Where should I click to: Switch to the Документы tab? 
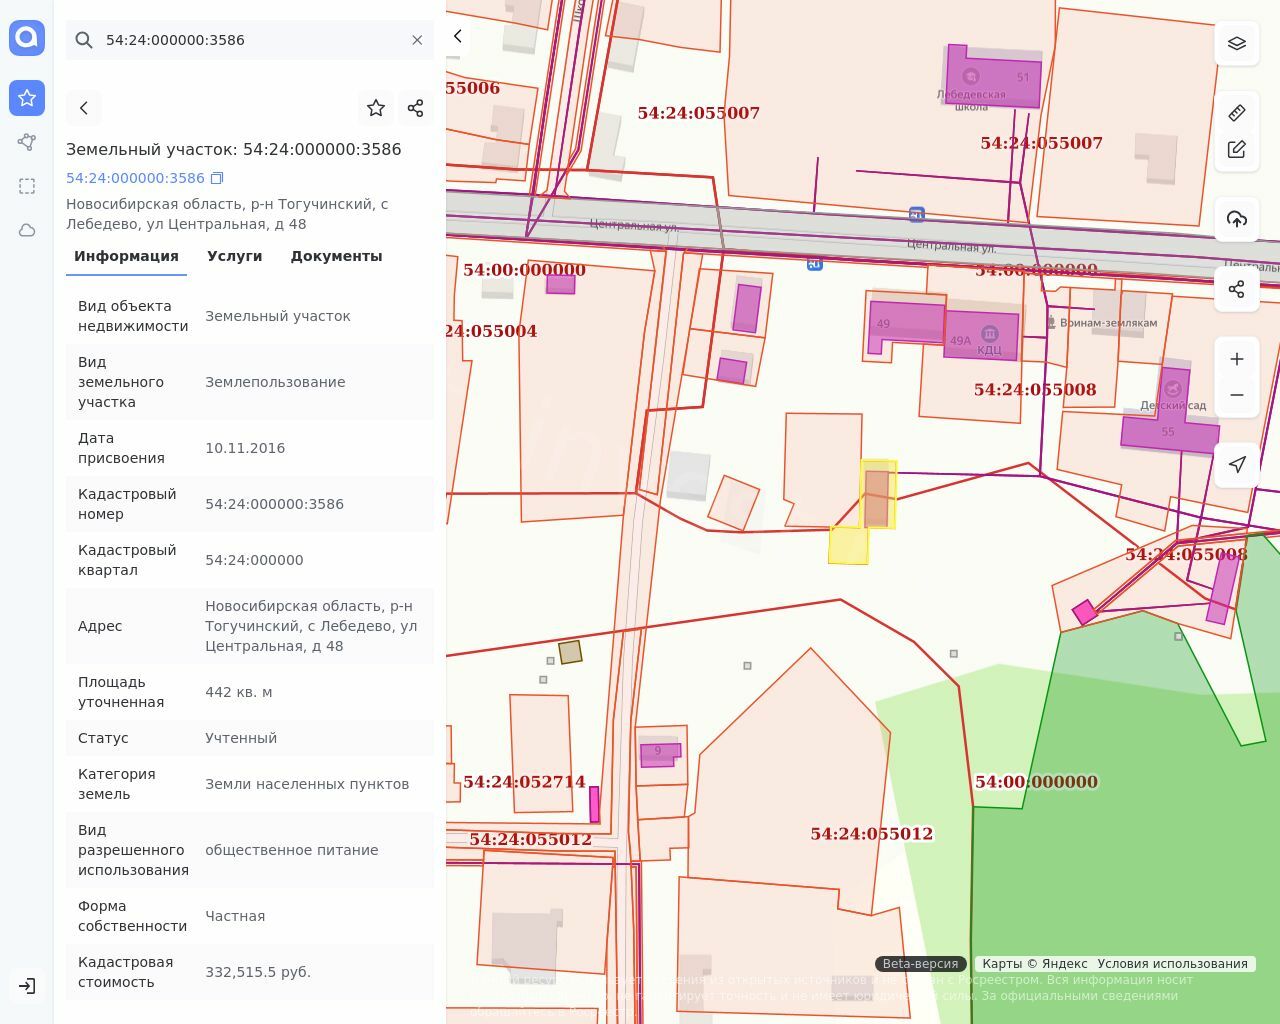(336, 256)
